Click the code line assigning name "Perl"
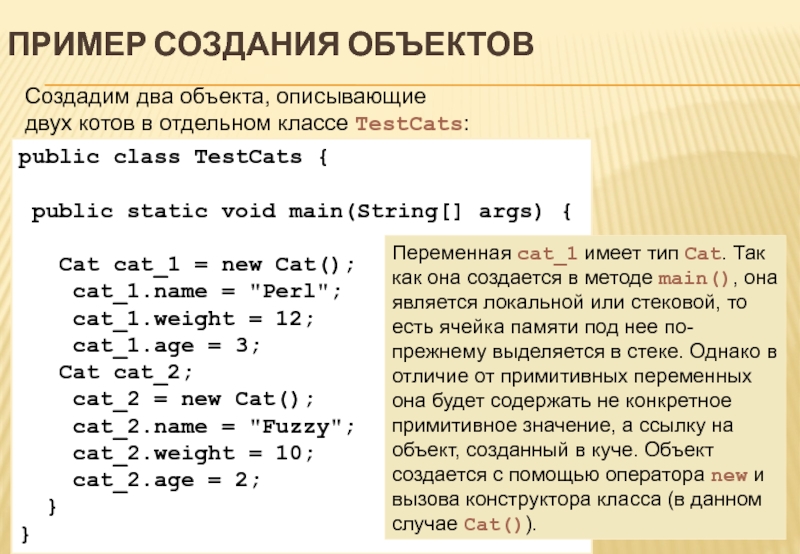 point(207,292)
